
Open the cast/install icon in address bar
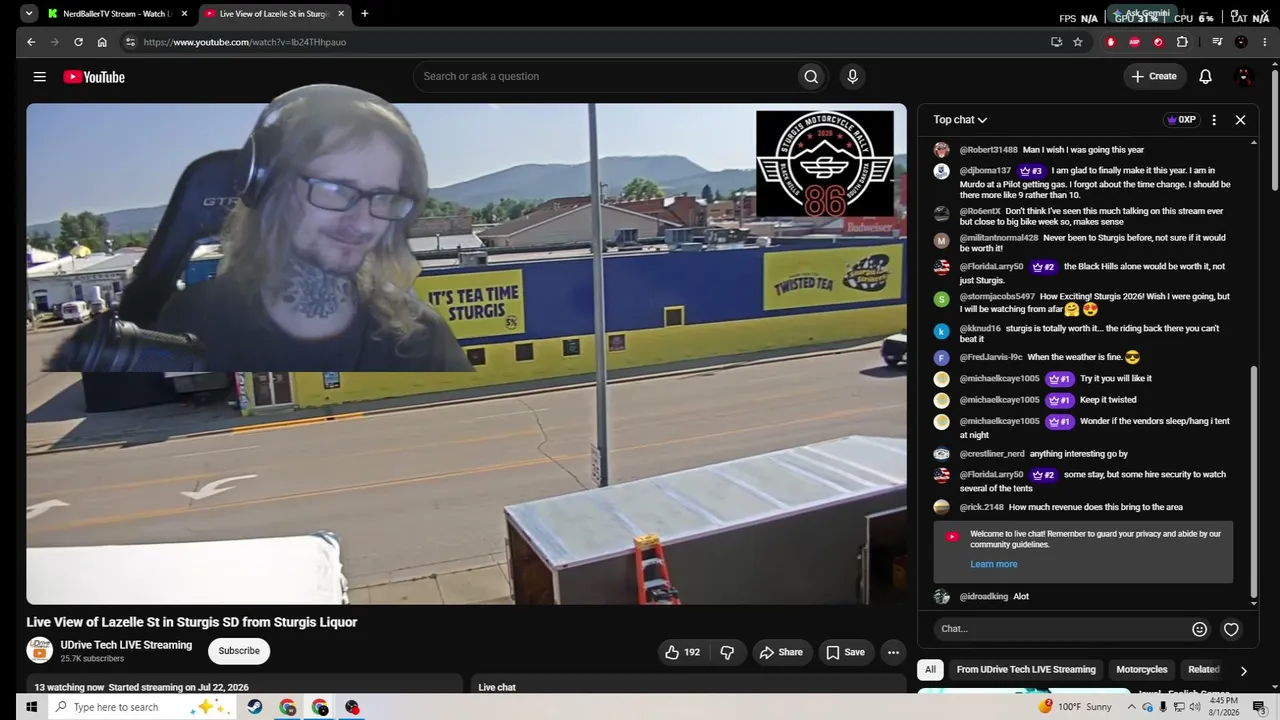click(1056, 42)
